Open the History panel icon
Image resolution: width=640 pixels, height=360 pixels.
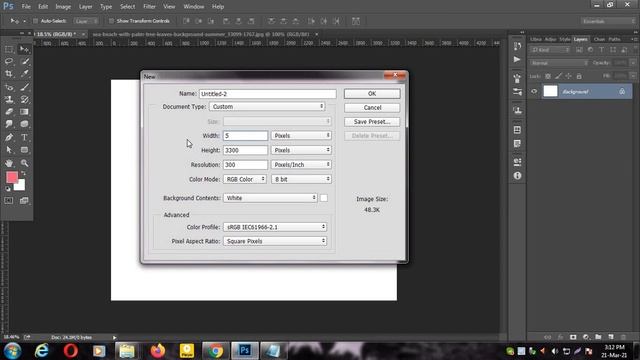(x=517, y=46)
